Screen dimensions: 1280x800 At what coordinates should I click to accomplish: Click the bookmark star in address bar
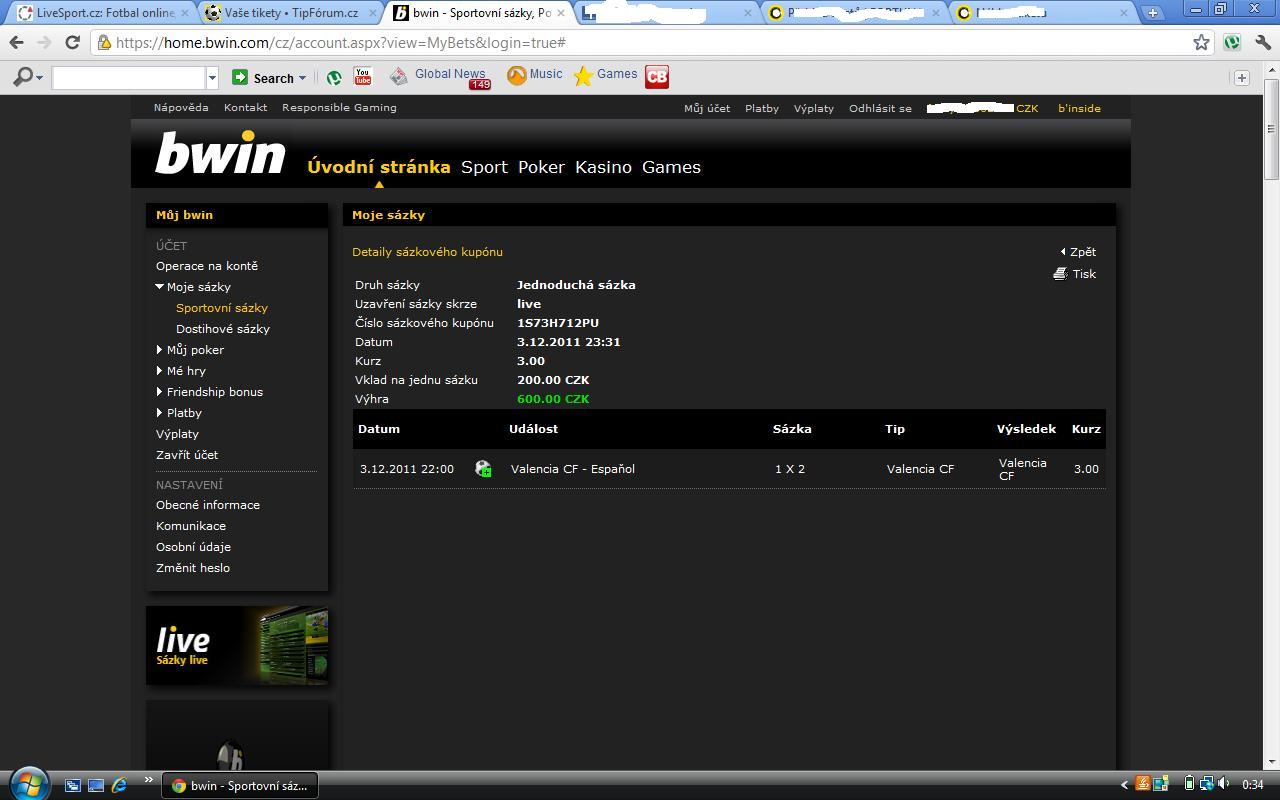[1201, 42]
